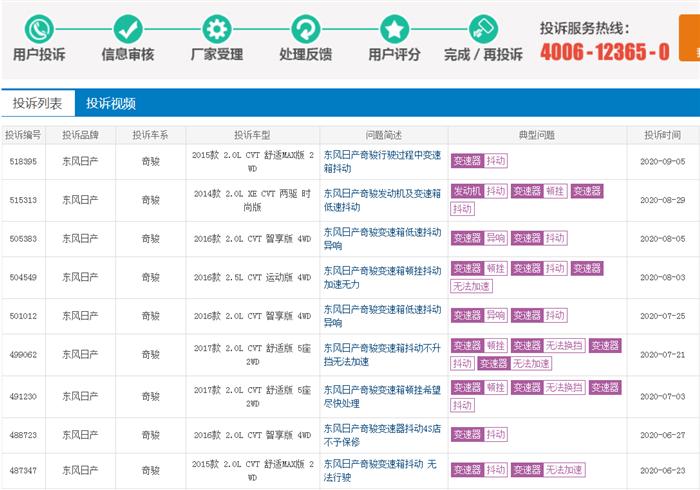Click model 2016款 2.5L CVT 运动版 4WD
Image resolution: width=700 pixels, height=490 pixels.
pyautogui.click(x=252, y=277)
